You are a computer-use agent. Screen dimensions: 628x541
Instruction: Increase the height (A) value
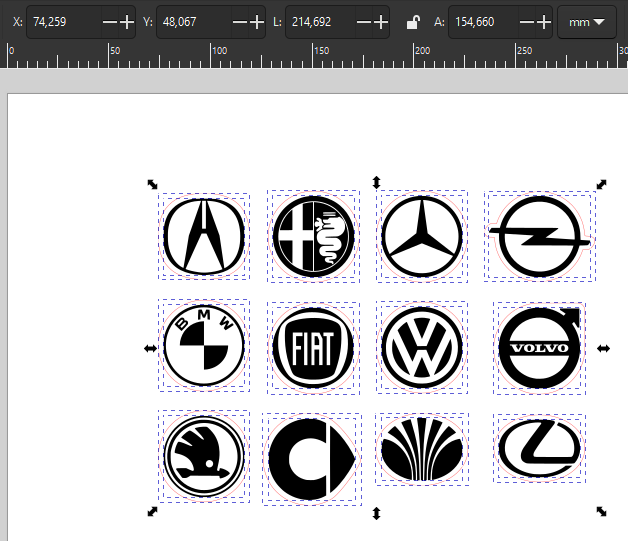(544, 22)
